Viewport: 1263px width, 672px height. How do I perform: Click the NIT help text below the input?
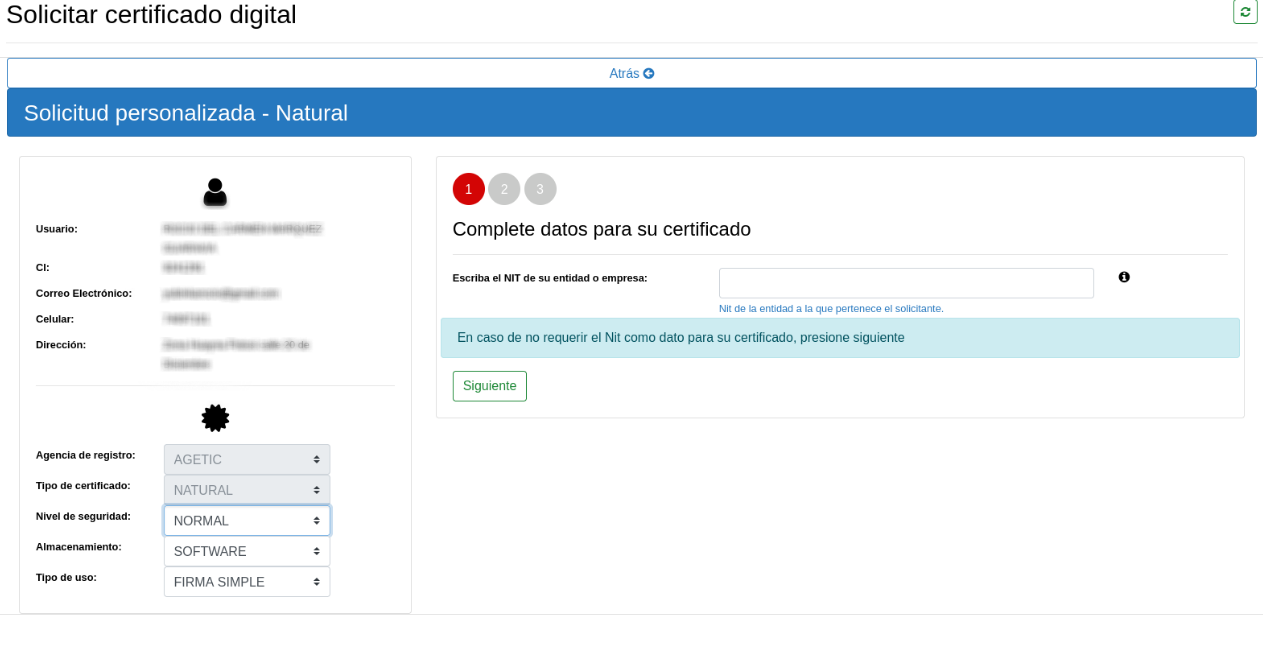(831, 308)
